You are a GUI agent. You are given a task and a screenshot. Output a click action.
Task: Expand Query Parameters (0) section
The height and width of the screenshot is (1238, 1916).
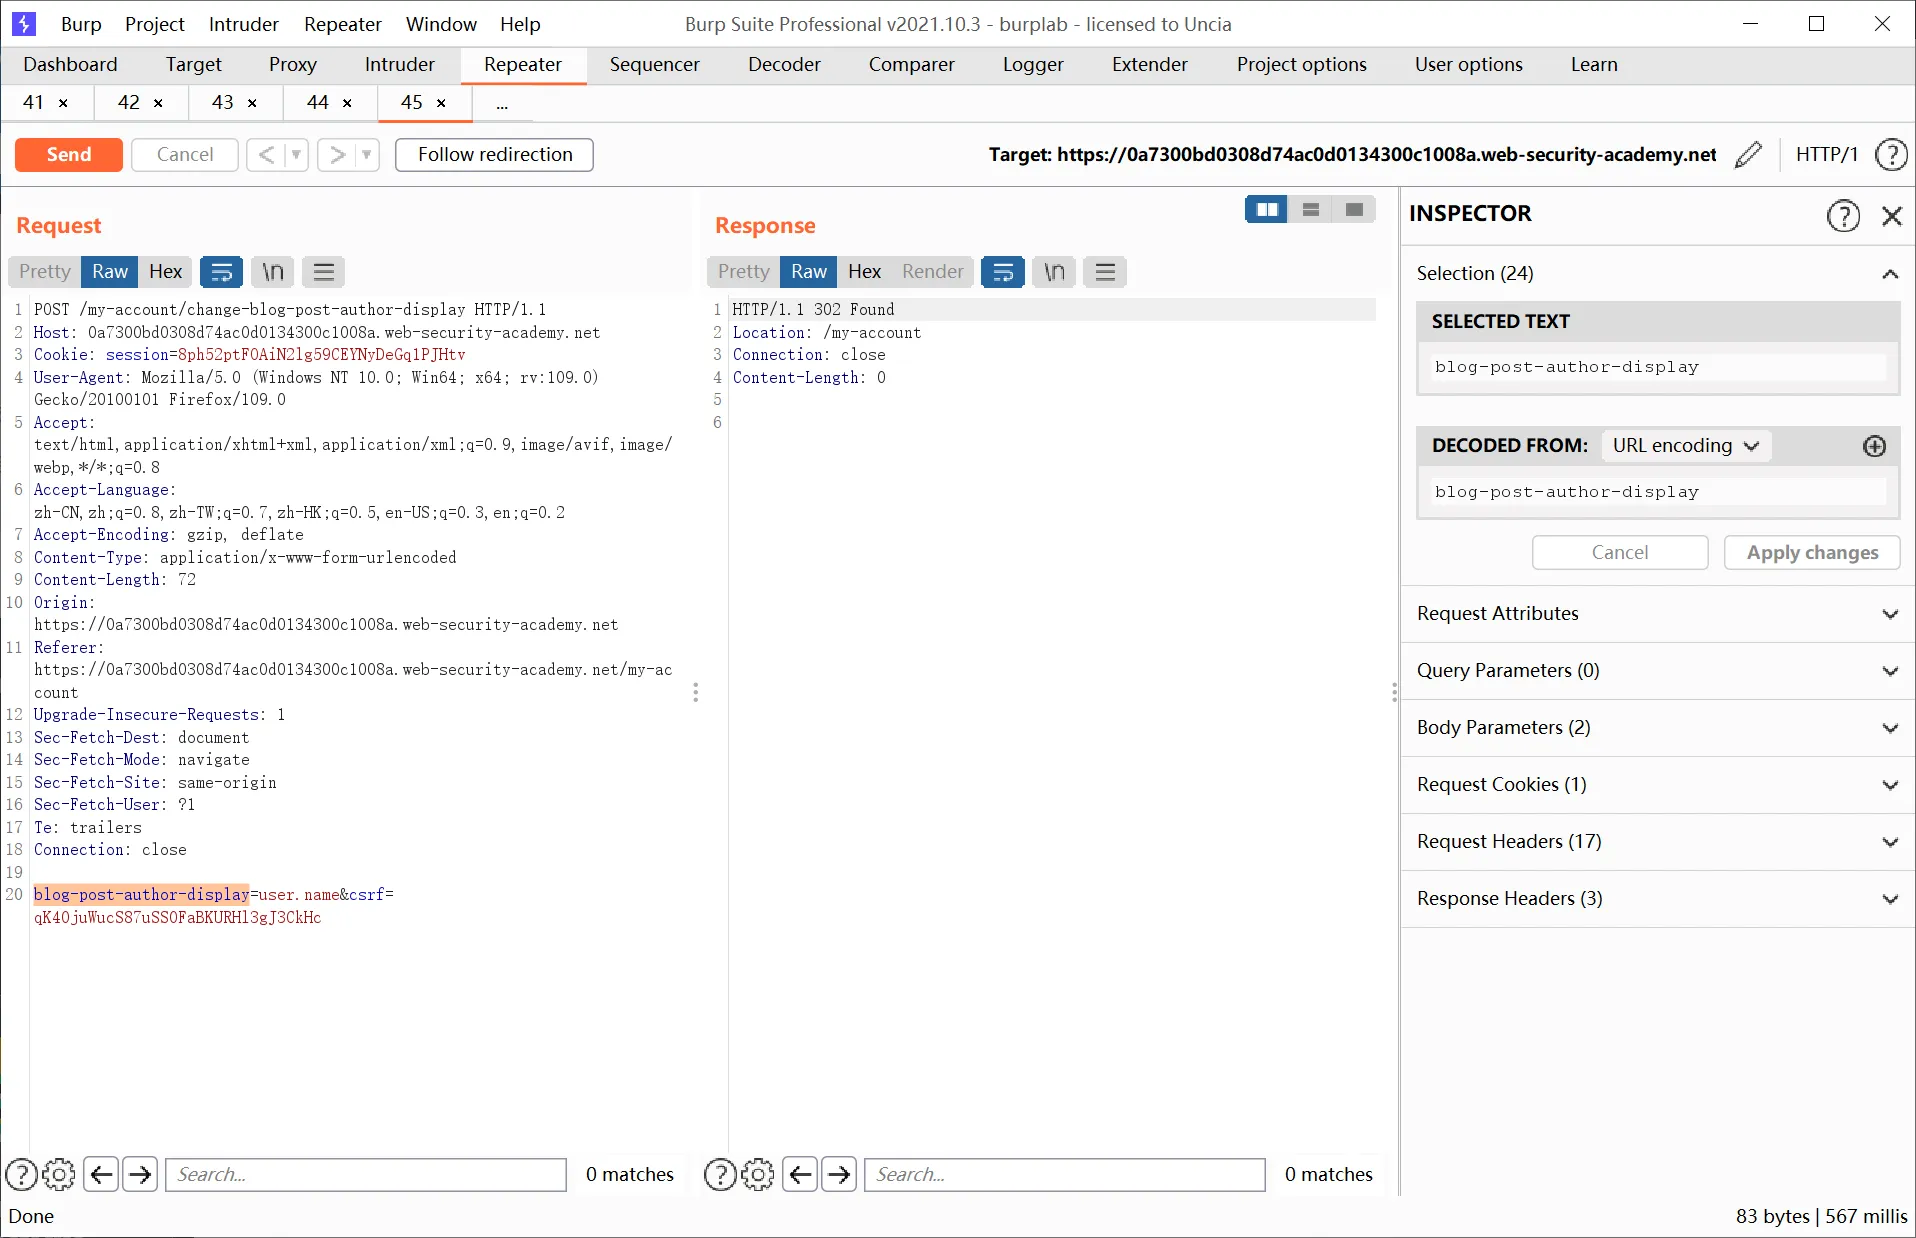[1658, 671]
